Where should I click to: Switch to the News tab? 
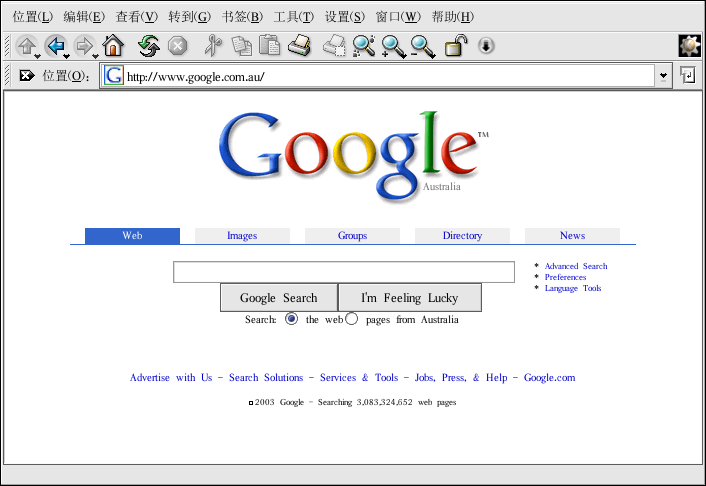(x=572, y=236)
